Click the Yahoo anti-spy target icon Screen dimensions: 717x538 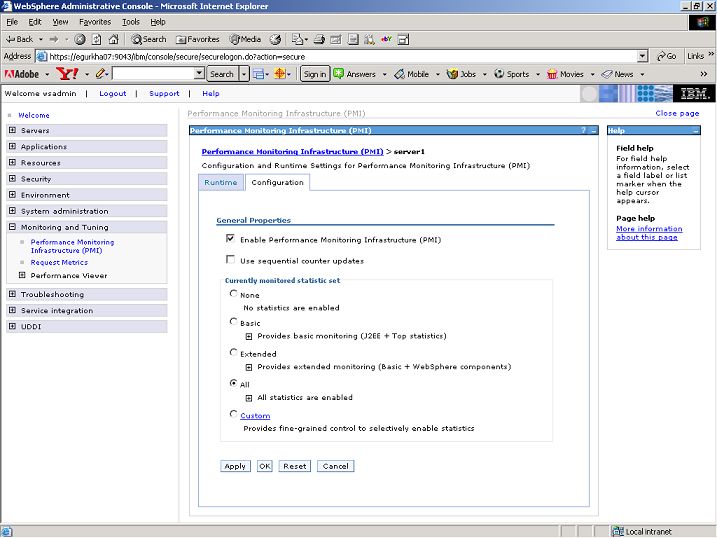[x=280, y=74]
